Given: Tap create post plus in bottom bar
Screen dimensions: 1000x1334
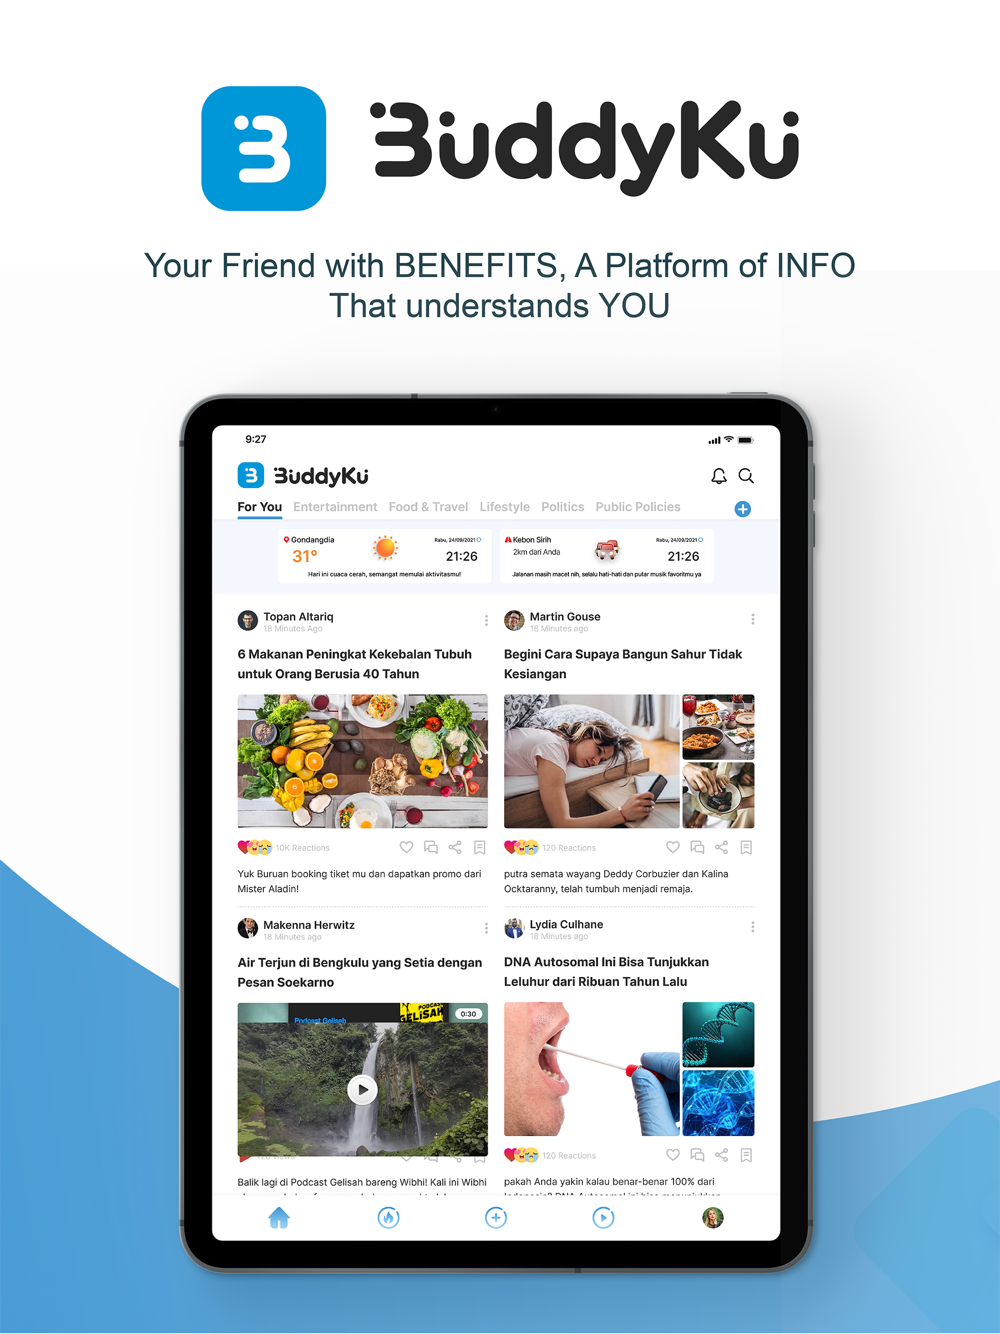Looking at the screenshot, I should [496, 1217].
